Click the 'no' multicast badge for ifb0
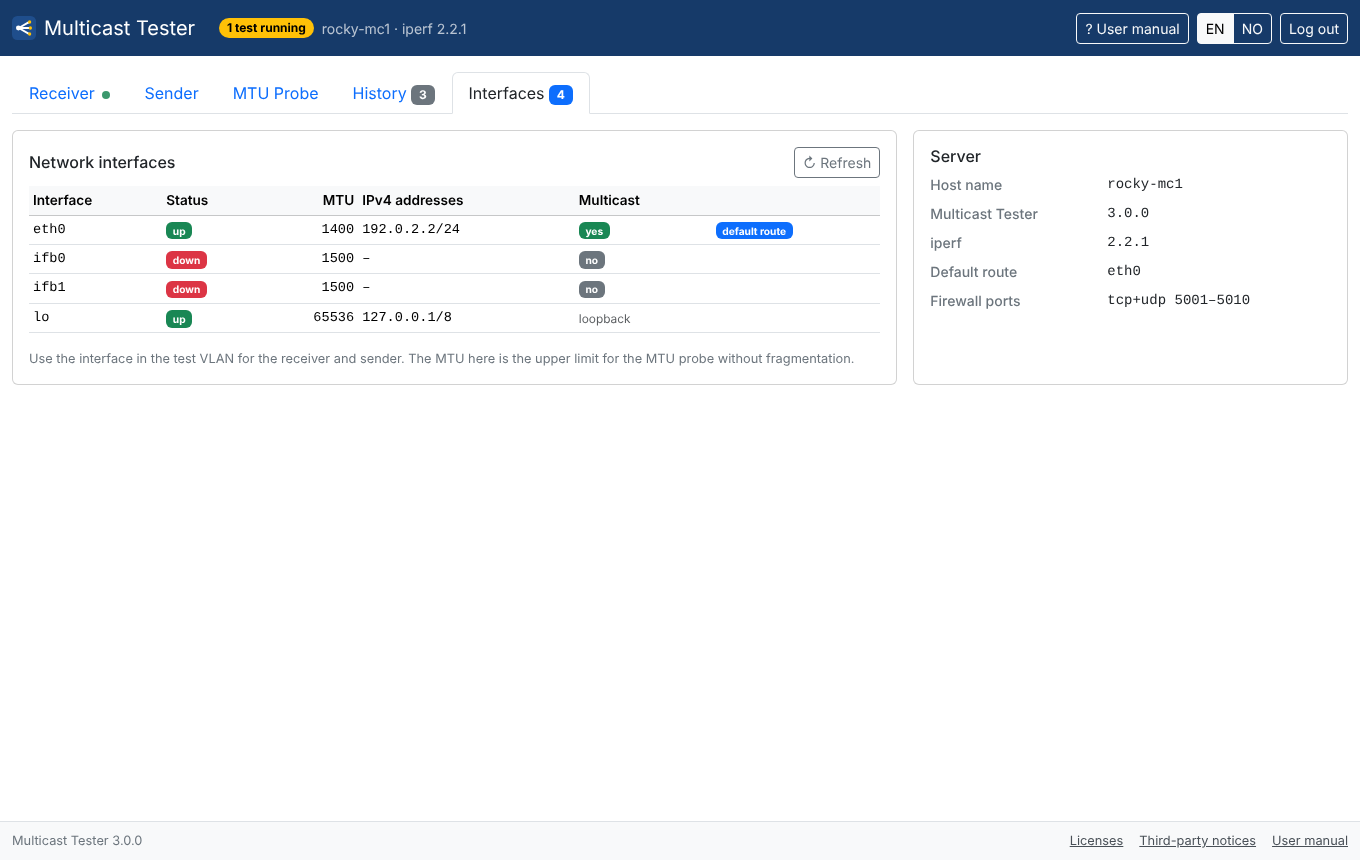 coord(592,260)
